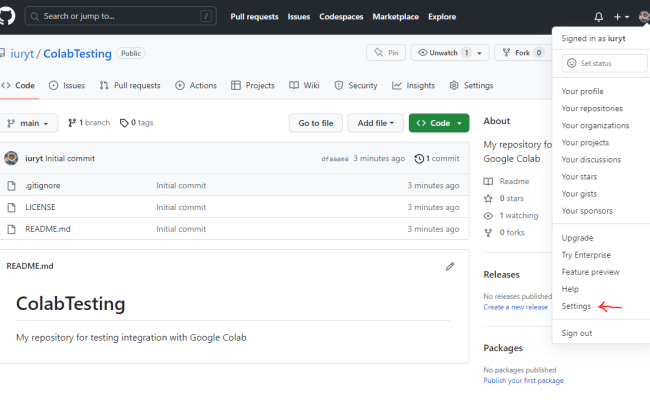Click Publish your first package link
This screenshot has width=650, height=400.
523,381
